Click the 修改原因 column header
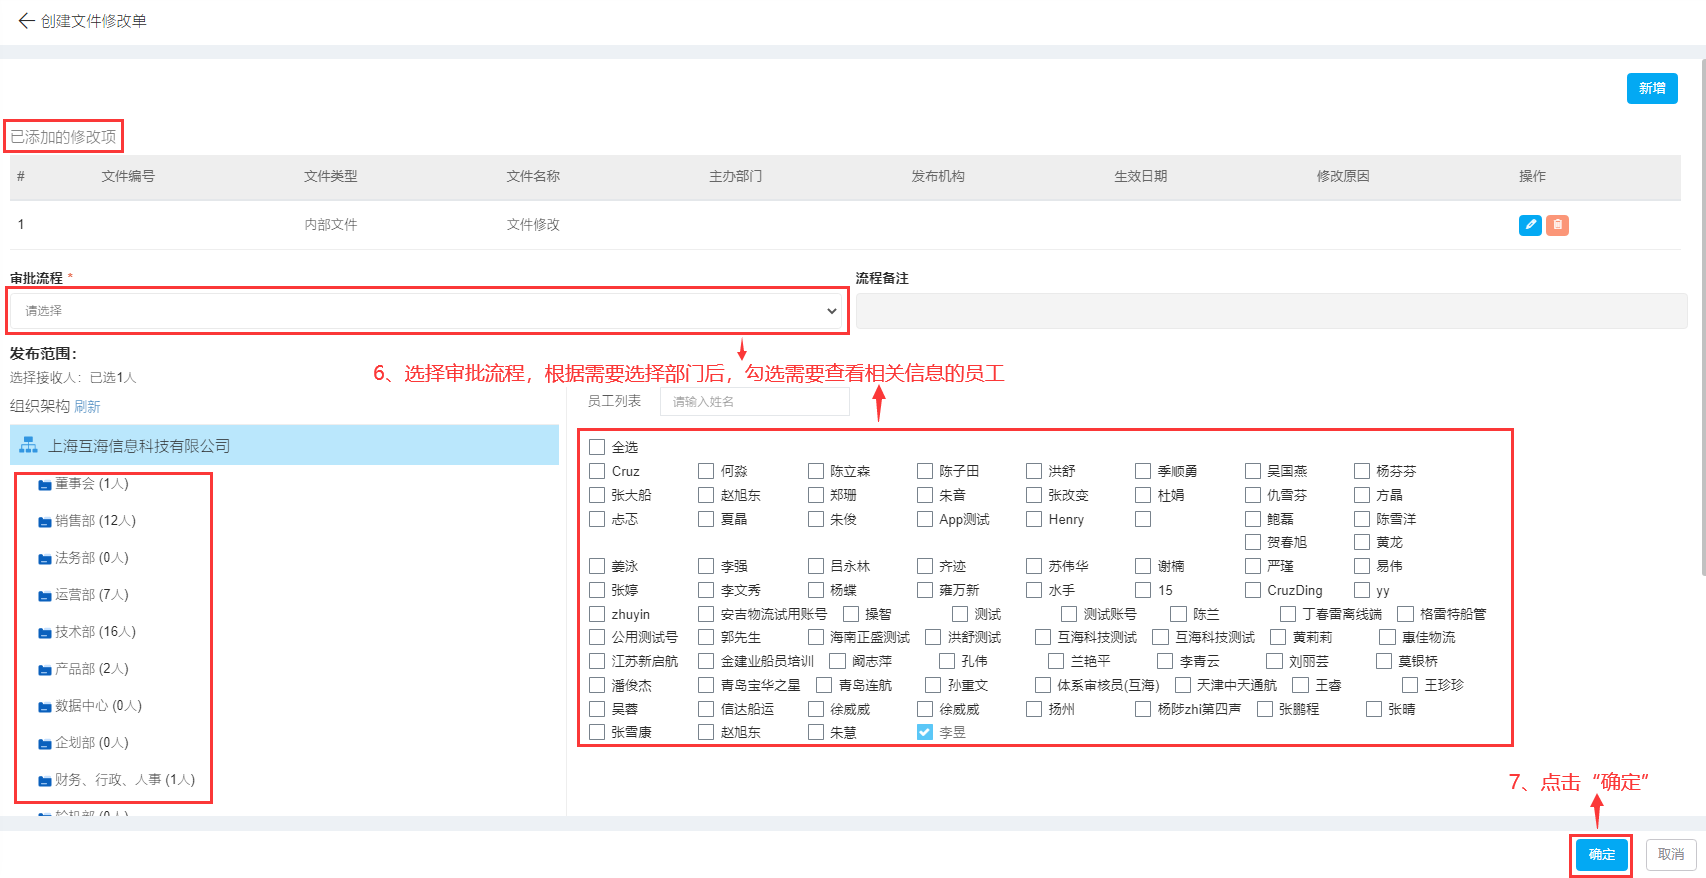The width and height of the screenshot is (1706, 878). (1343, 176)
